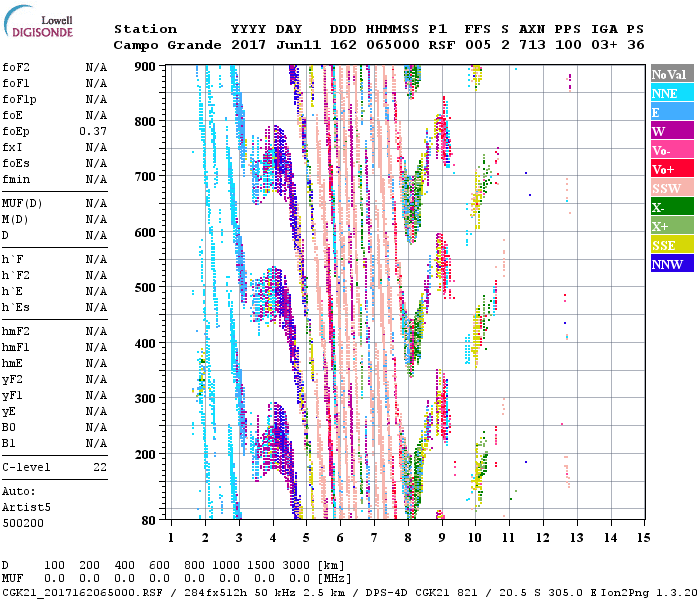Click the NNE legend color box
Screen dimensions: 700x600
[x=671, y=93]
